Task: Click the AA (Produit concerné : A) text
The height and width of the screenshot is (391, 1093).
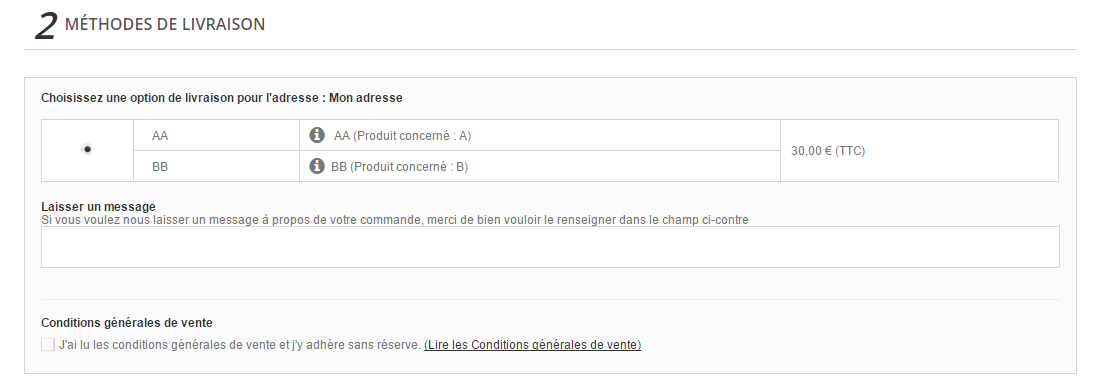Action: [x=402, y=136]
